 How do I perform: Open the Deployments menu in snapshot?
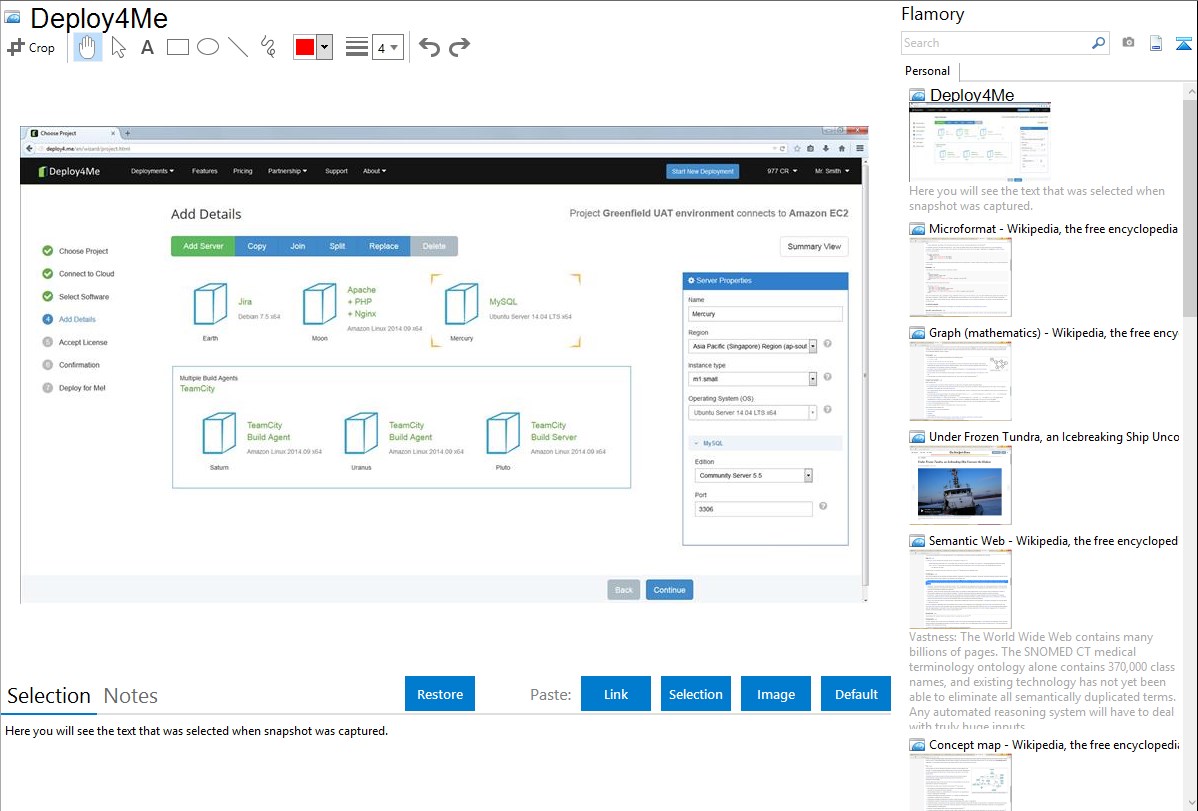point(152,171)
